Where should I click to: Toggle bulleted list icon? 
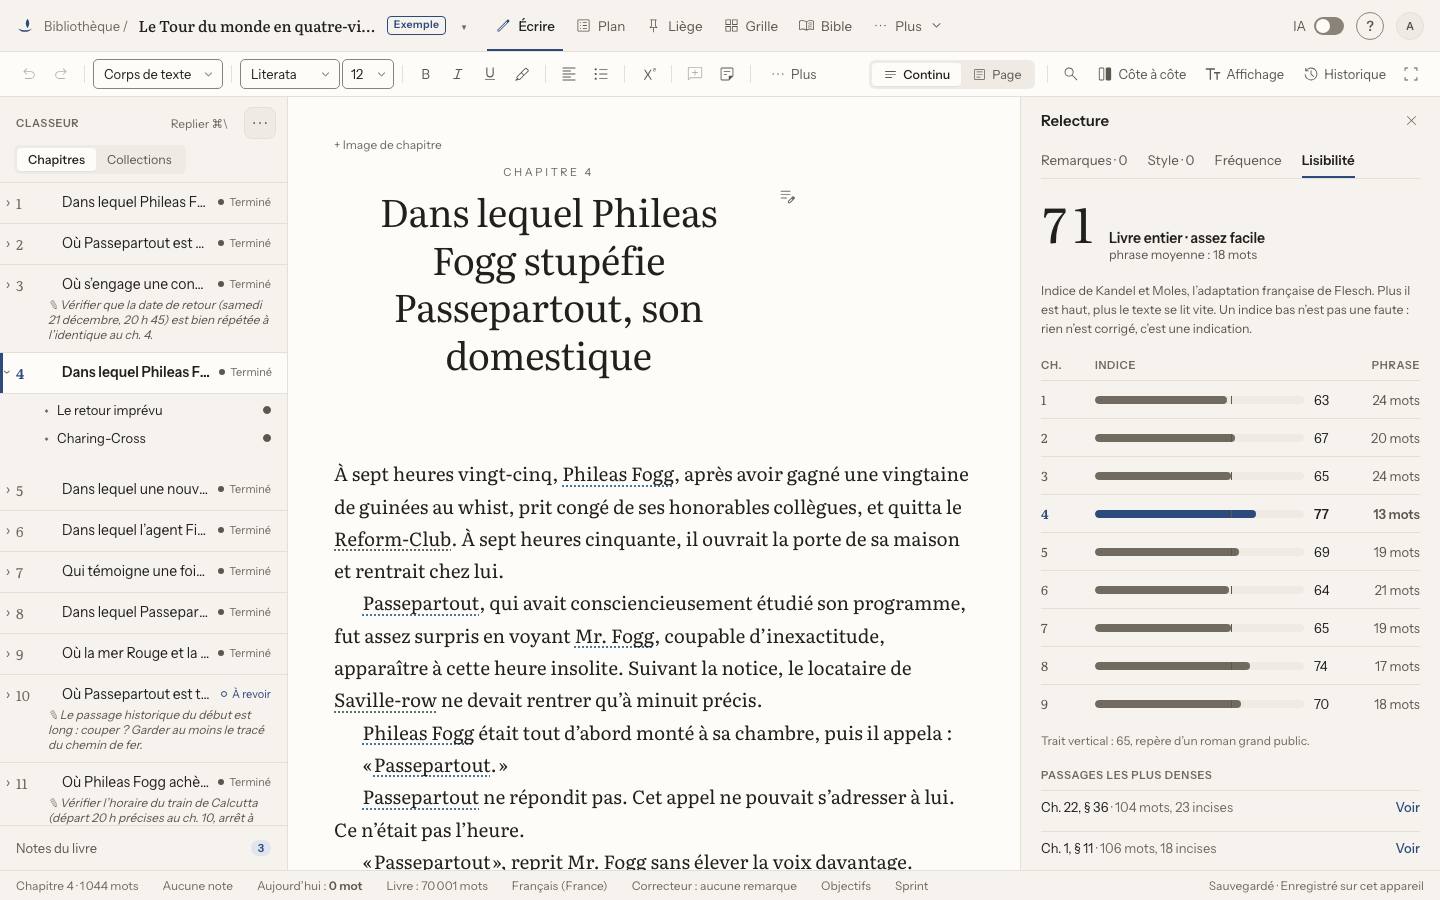point(601,74)
